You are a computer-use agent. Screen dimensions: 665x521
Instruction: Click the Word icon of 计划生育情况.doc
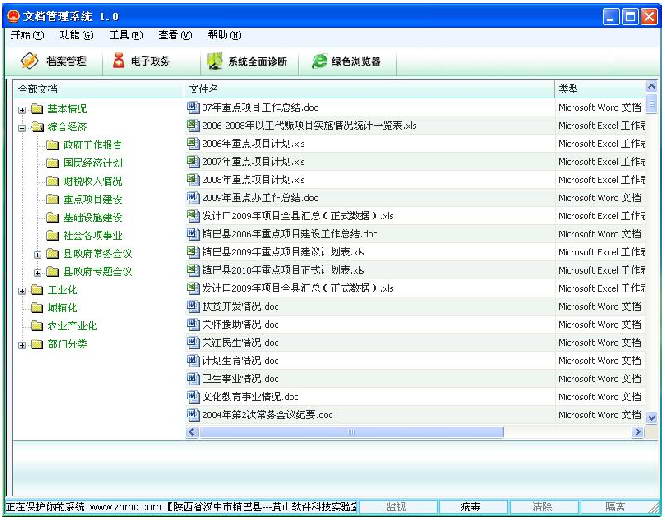pyautogui.click(x=194, y=360)
